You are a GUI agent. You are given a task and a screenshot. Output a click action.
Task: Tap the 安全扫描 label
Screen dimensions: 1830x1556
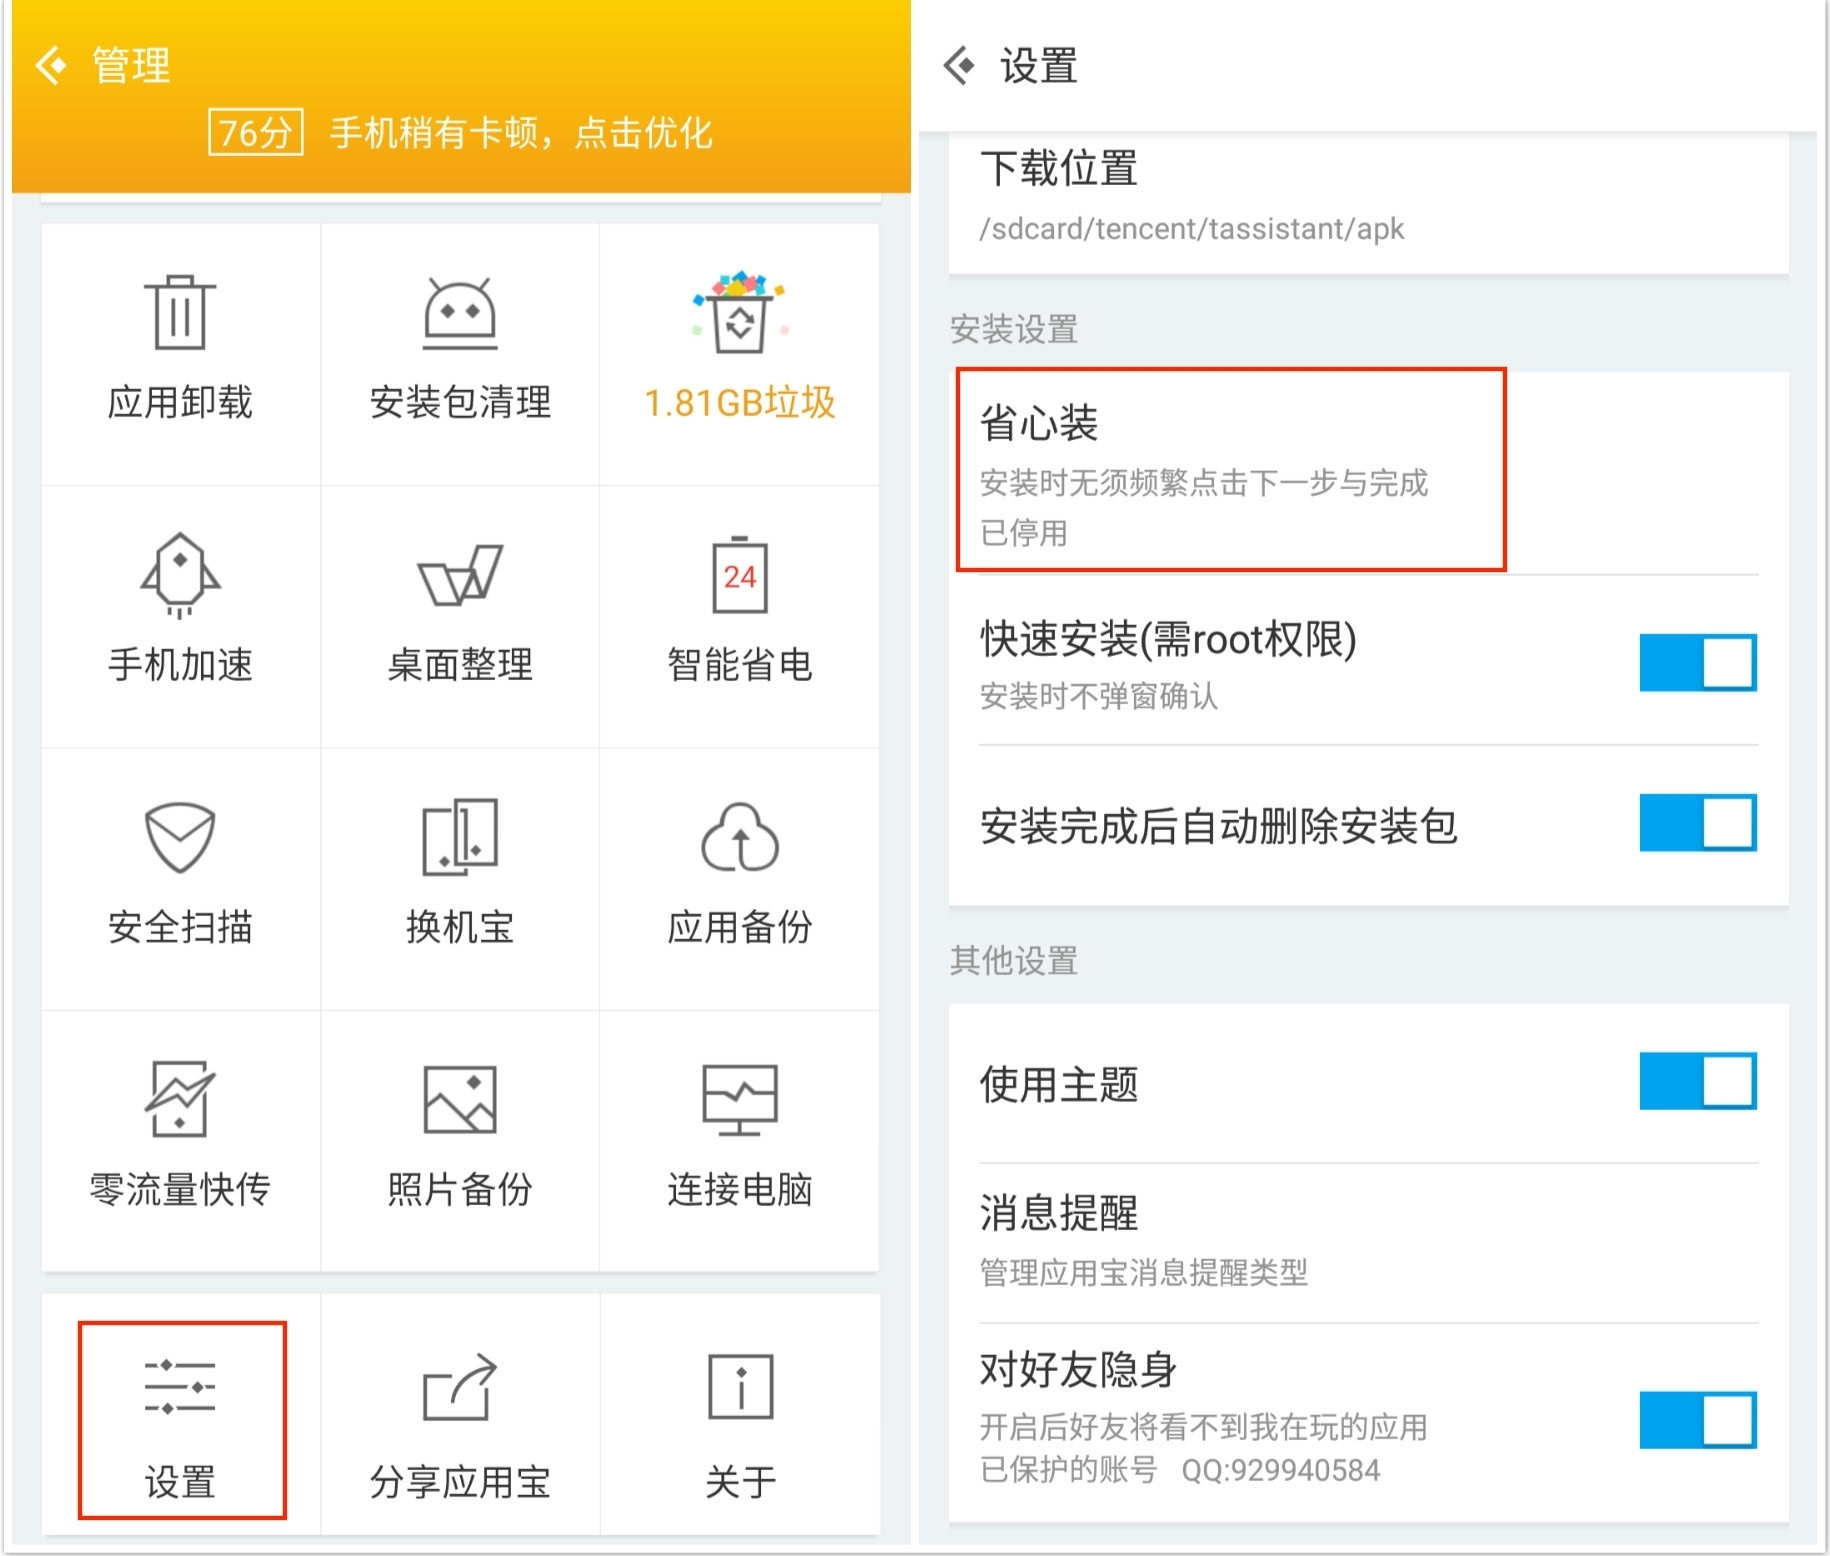coord(180,927)
